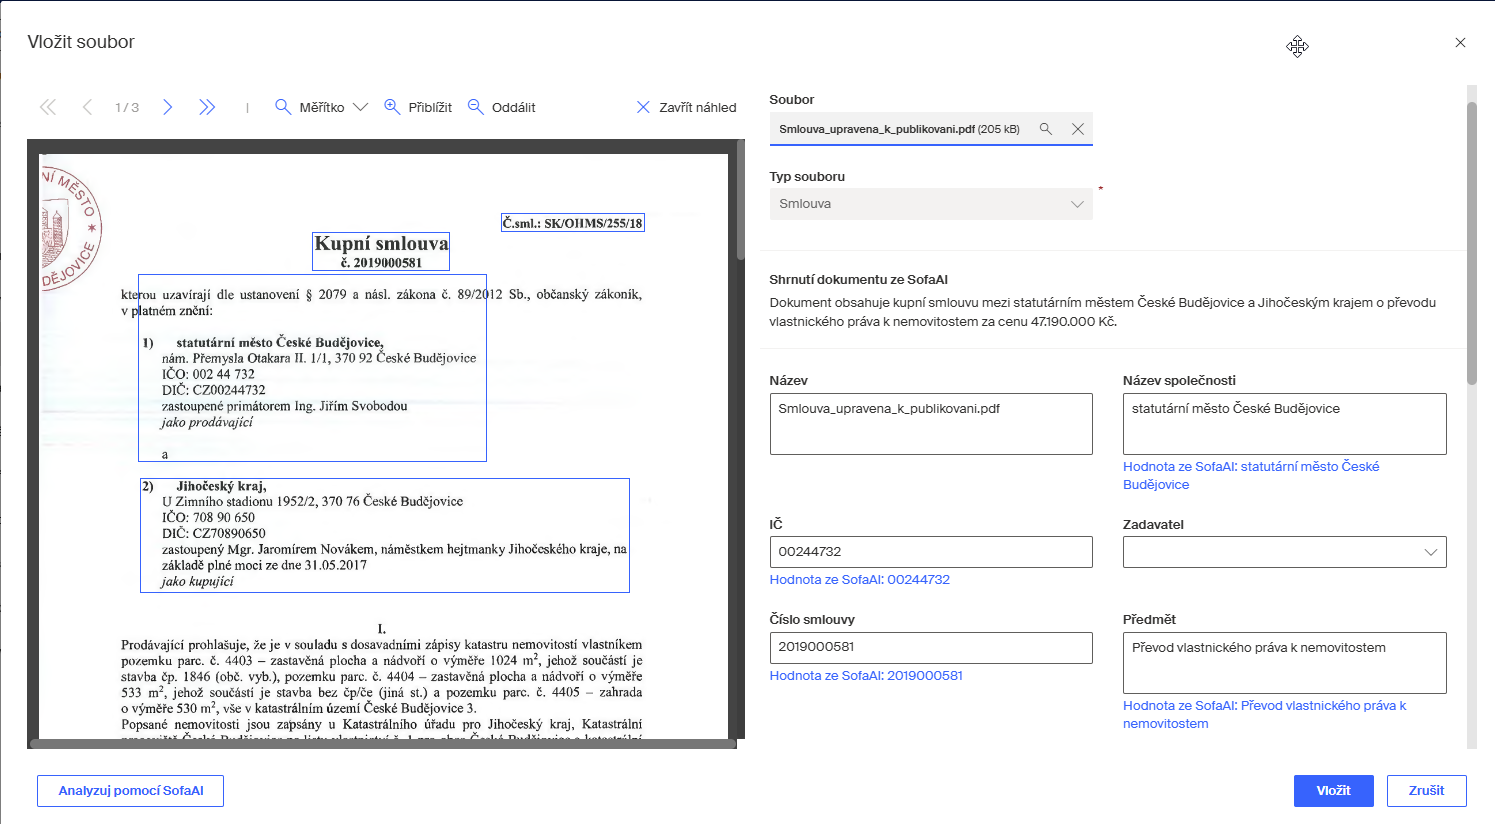
Task: Click the page indicator 1 / 3
Action: 127,107
